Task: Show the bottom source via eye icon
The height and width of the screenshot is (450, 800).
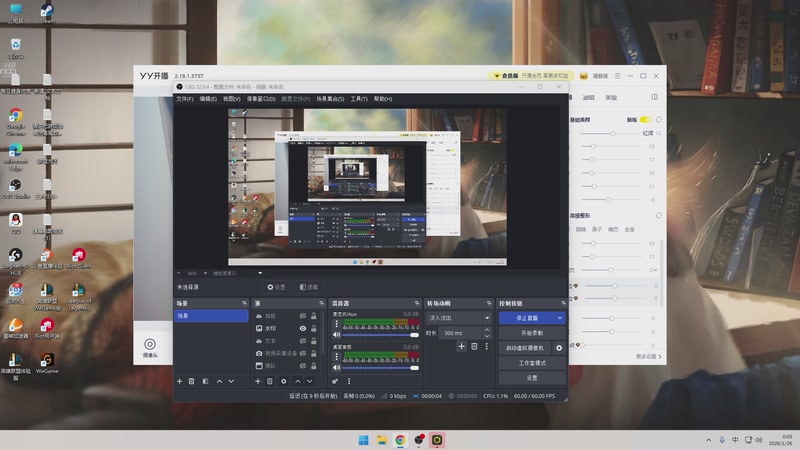Action: pos(303,366)
